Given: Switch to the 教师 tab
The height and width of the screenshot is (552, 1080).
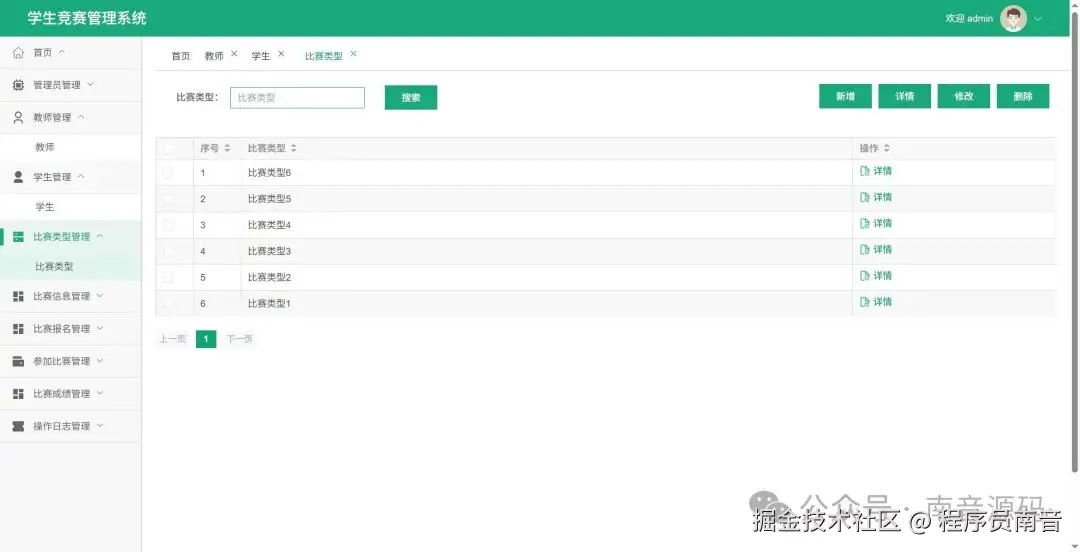Looking at the screenshot, I should pyautogui.click(x=214, y=56).
